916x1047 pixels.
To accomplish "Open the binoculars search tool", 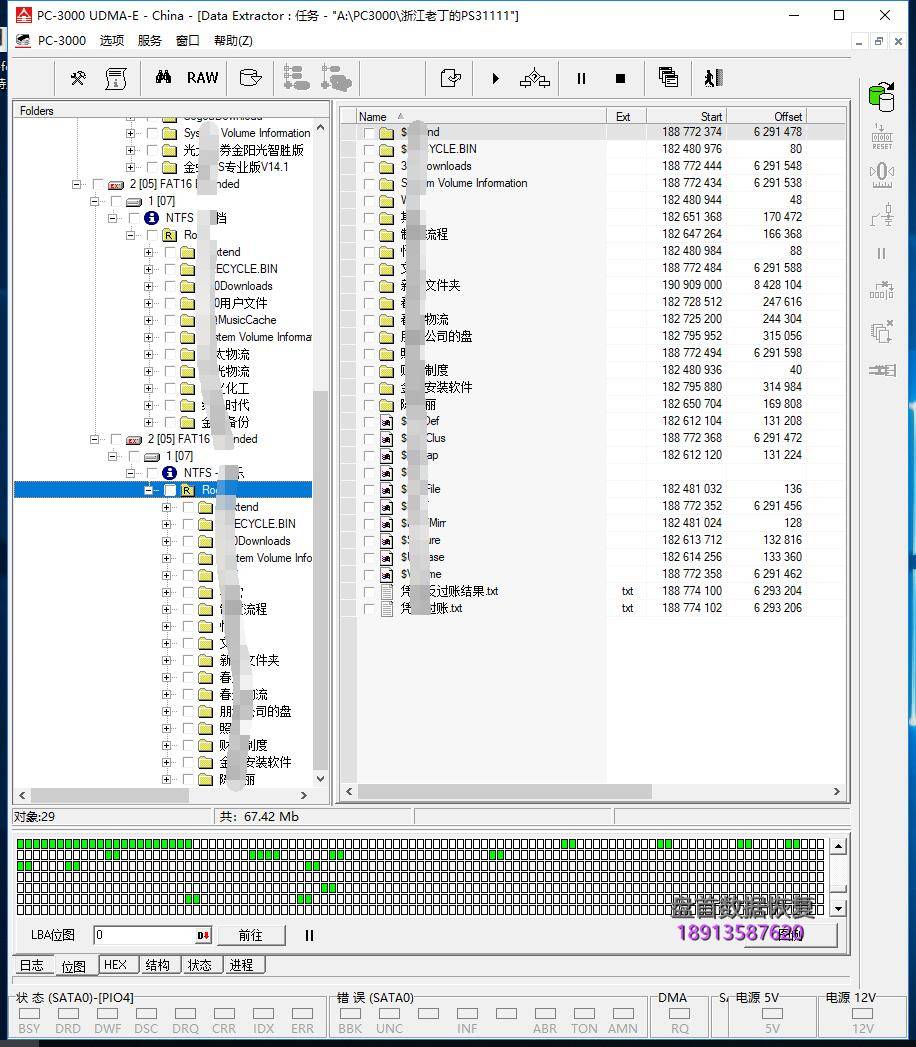I will pyautogui.click(x=165, y=77).
